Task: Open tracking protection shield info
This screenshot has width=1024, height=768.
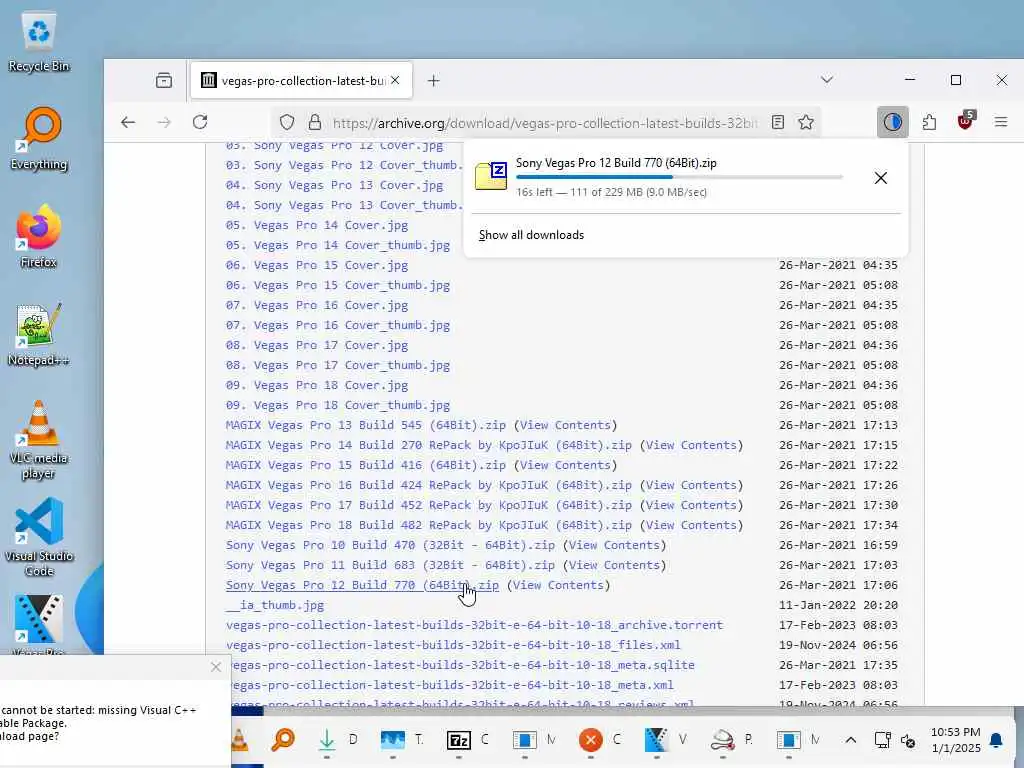Action: pyautogui.click(x=287, y=122)
